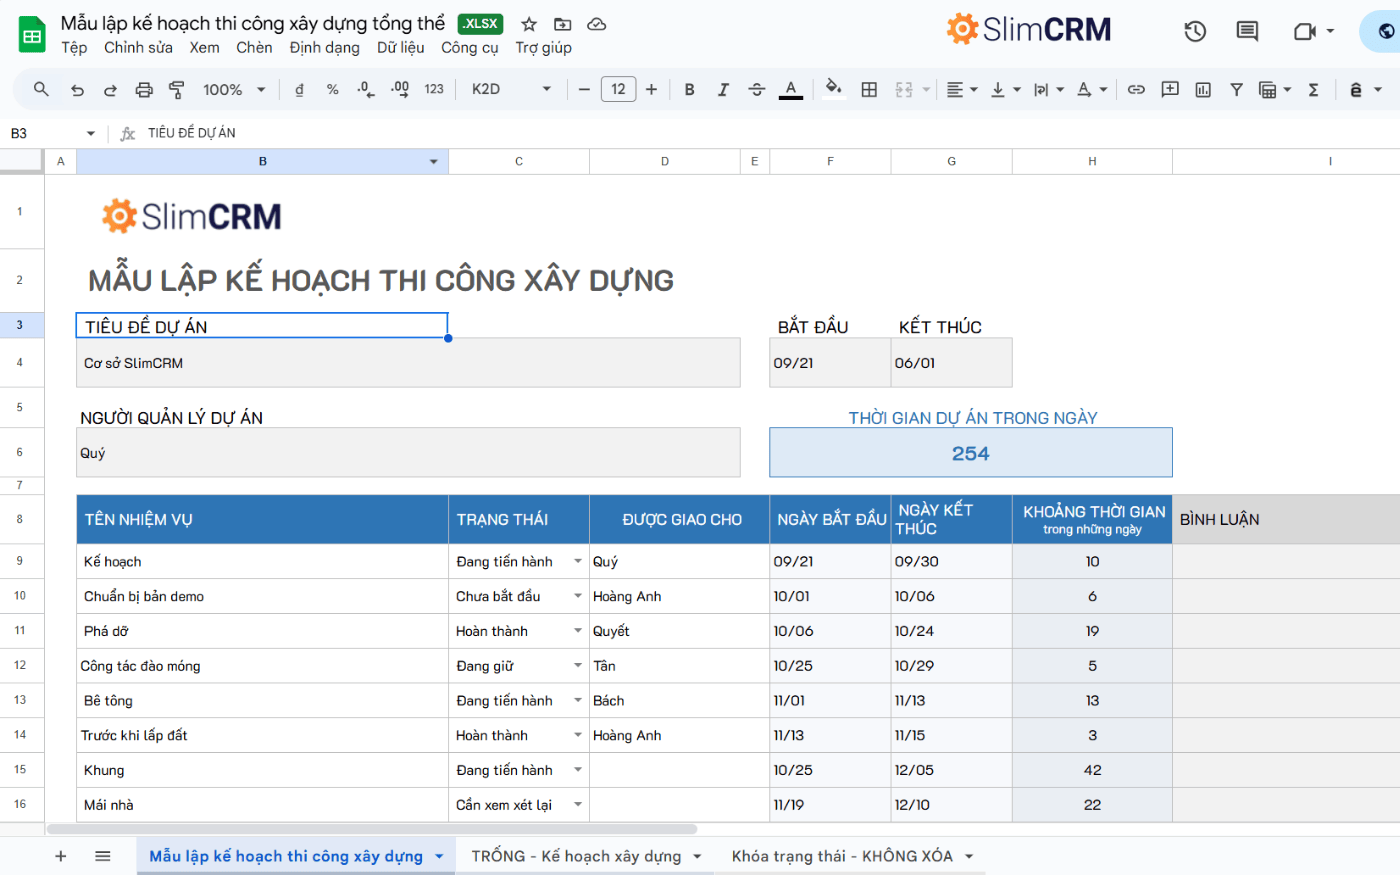1400x875 pixels.
Task: Open status dropdown for Kế hoạch row
Action: pyautogui.click(x=578, y=561)
